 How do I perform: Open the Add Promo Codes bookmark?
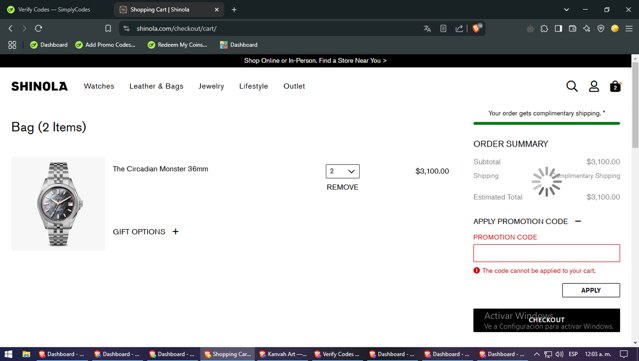coord(105,45)
